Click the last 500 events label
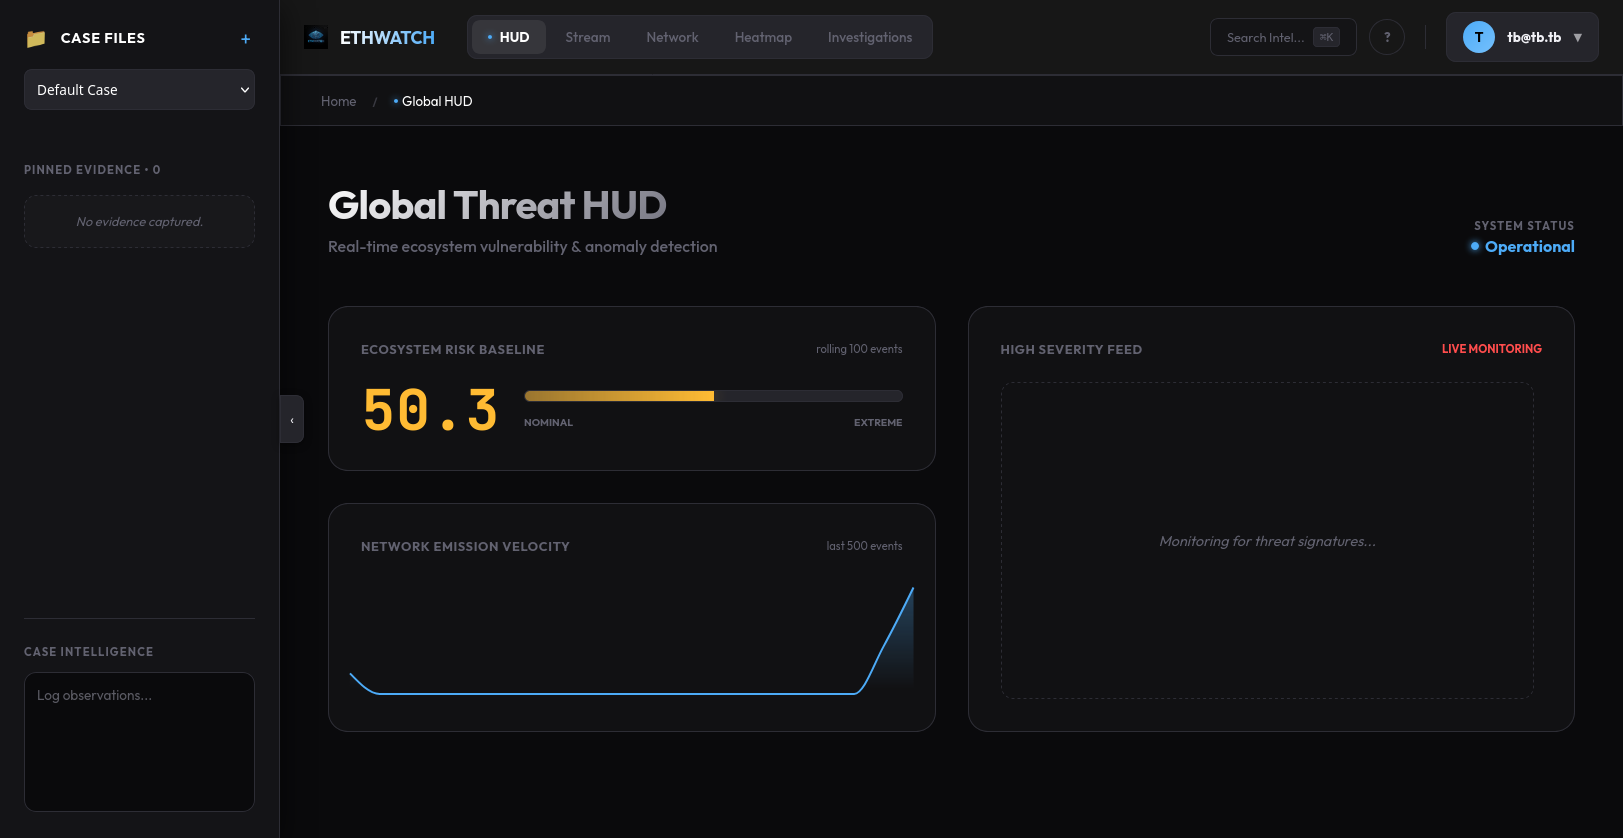 [864, 546]
